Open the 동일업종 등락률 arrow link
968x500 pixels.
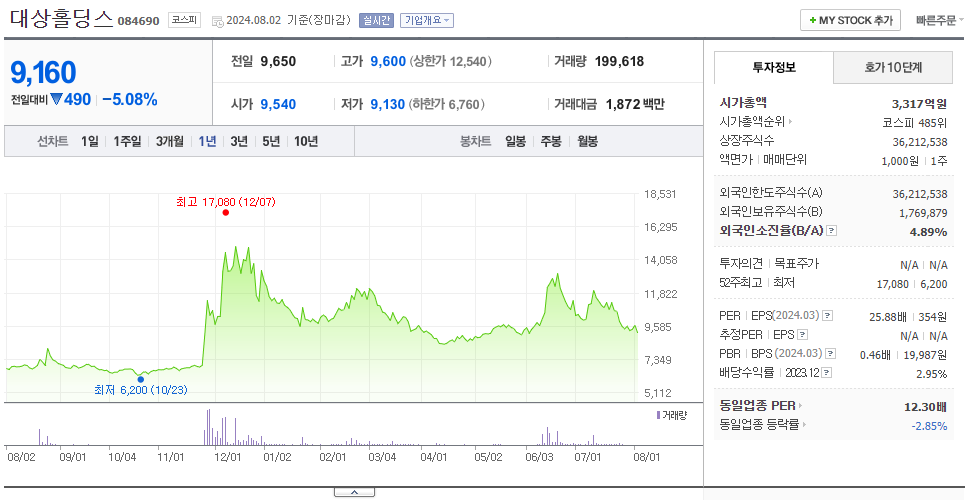point(765,425)
